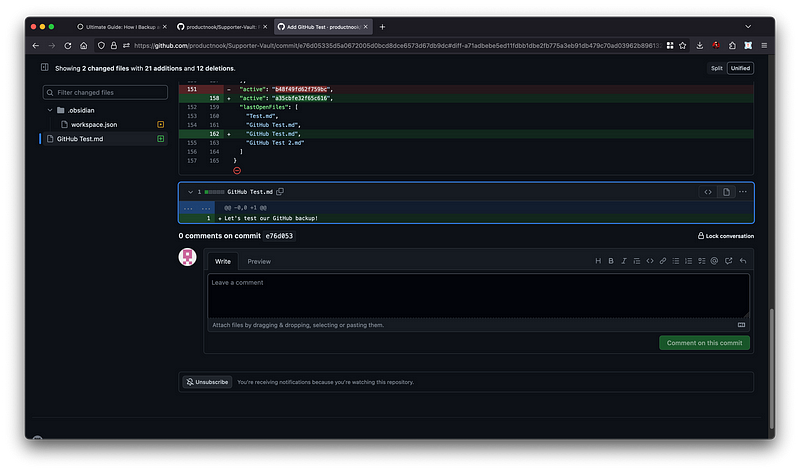The width and height of the screenshot is (800, 472).
Task: Expand hidden lines in GitHub Test.md diff
Action: click(196, 208)
